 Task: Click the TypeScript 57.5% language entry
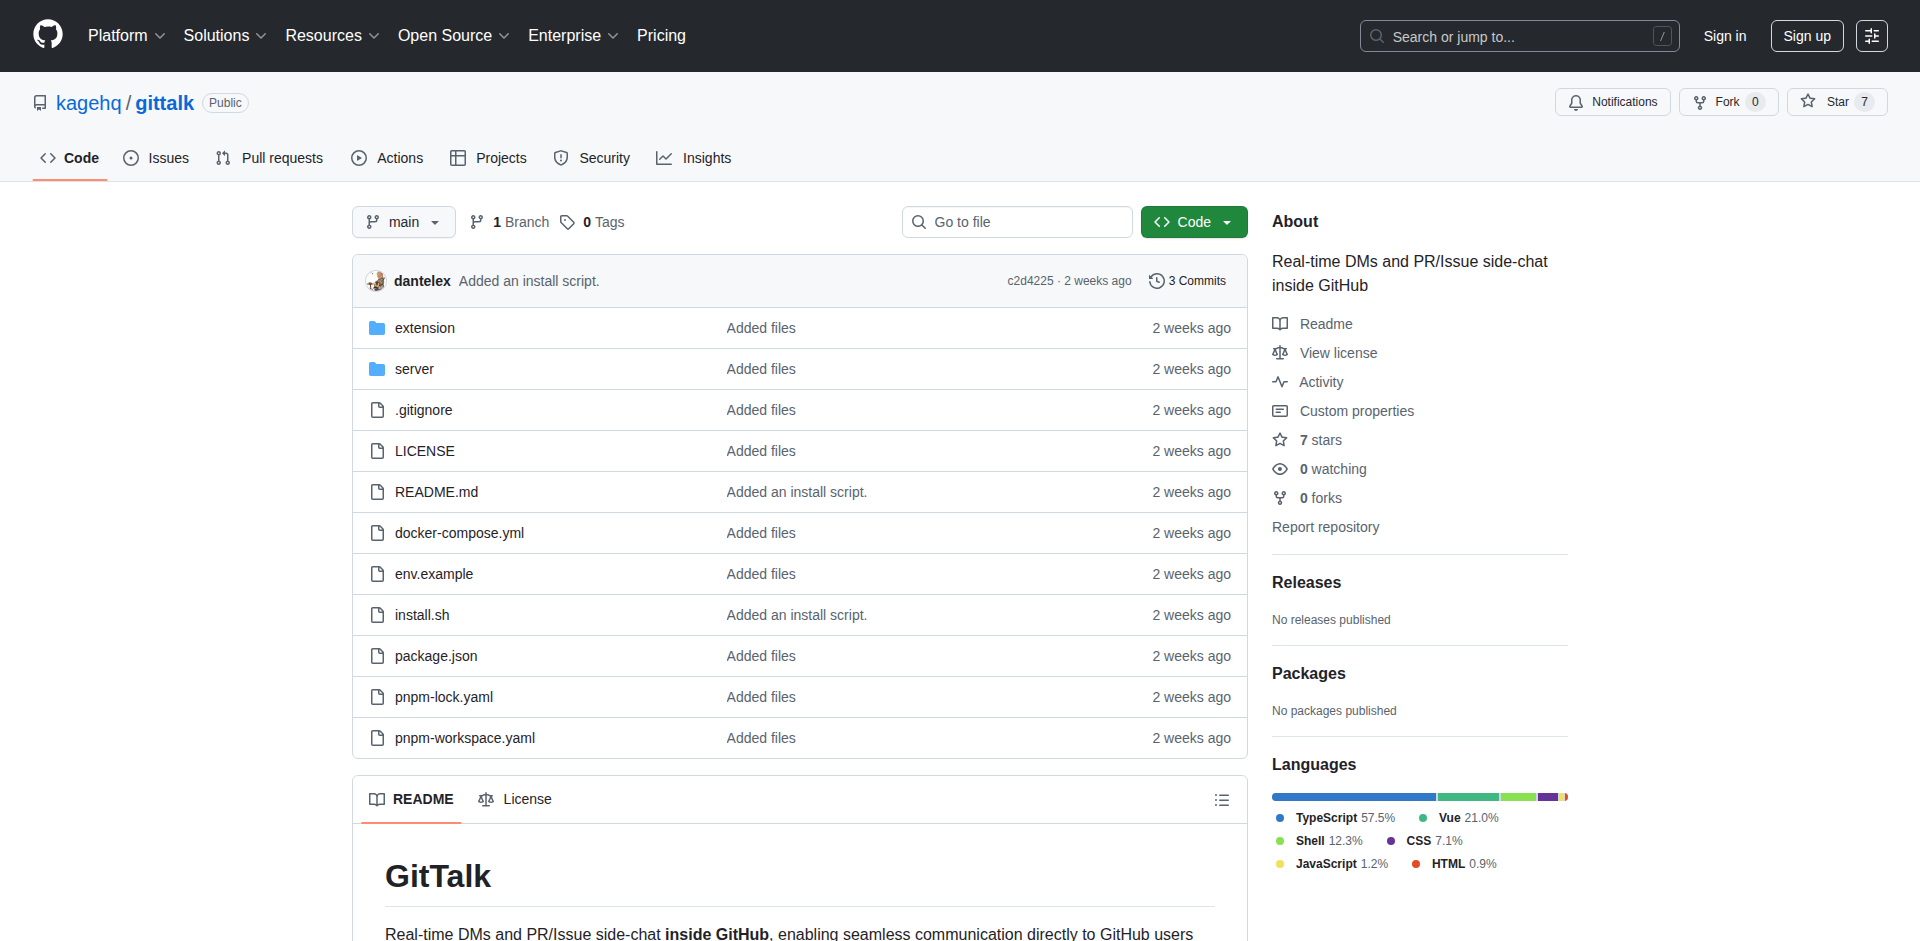click(1336, 818)
